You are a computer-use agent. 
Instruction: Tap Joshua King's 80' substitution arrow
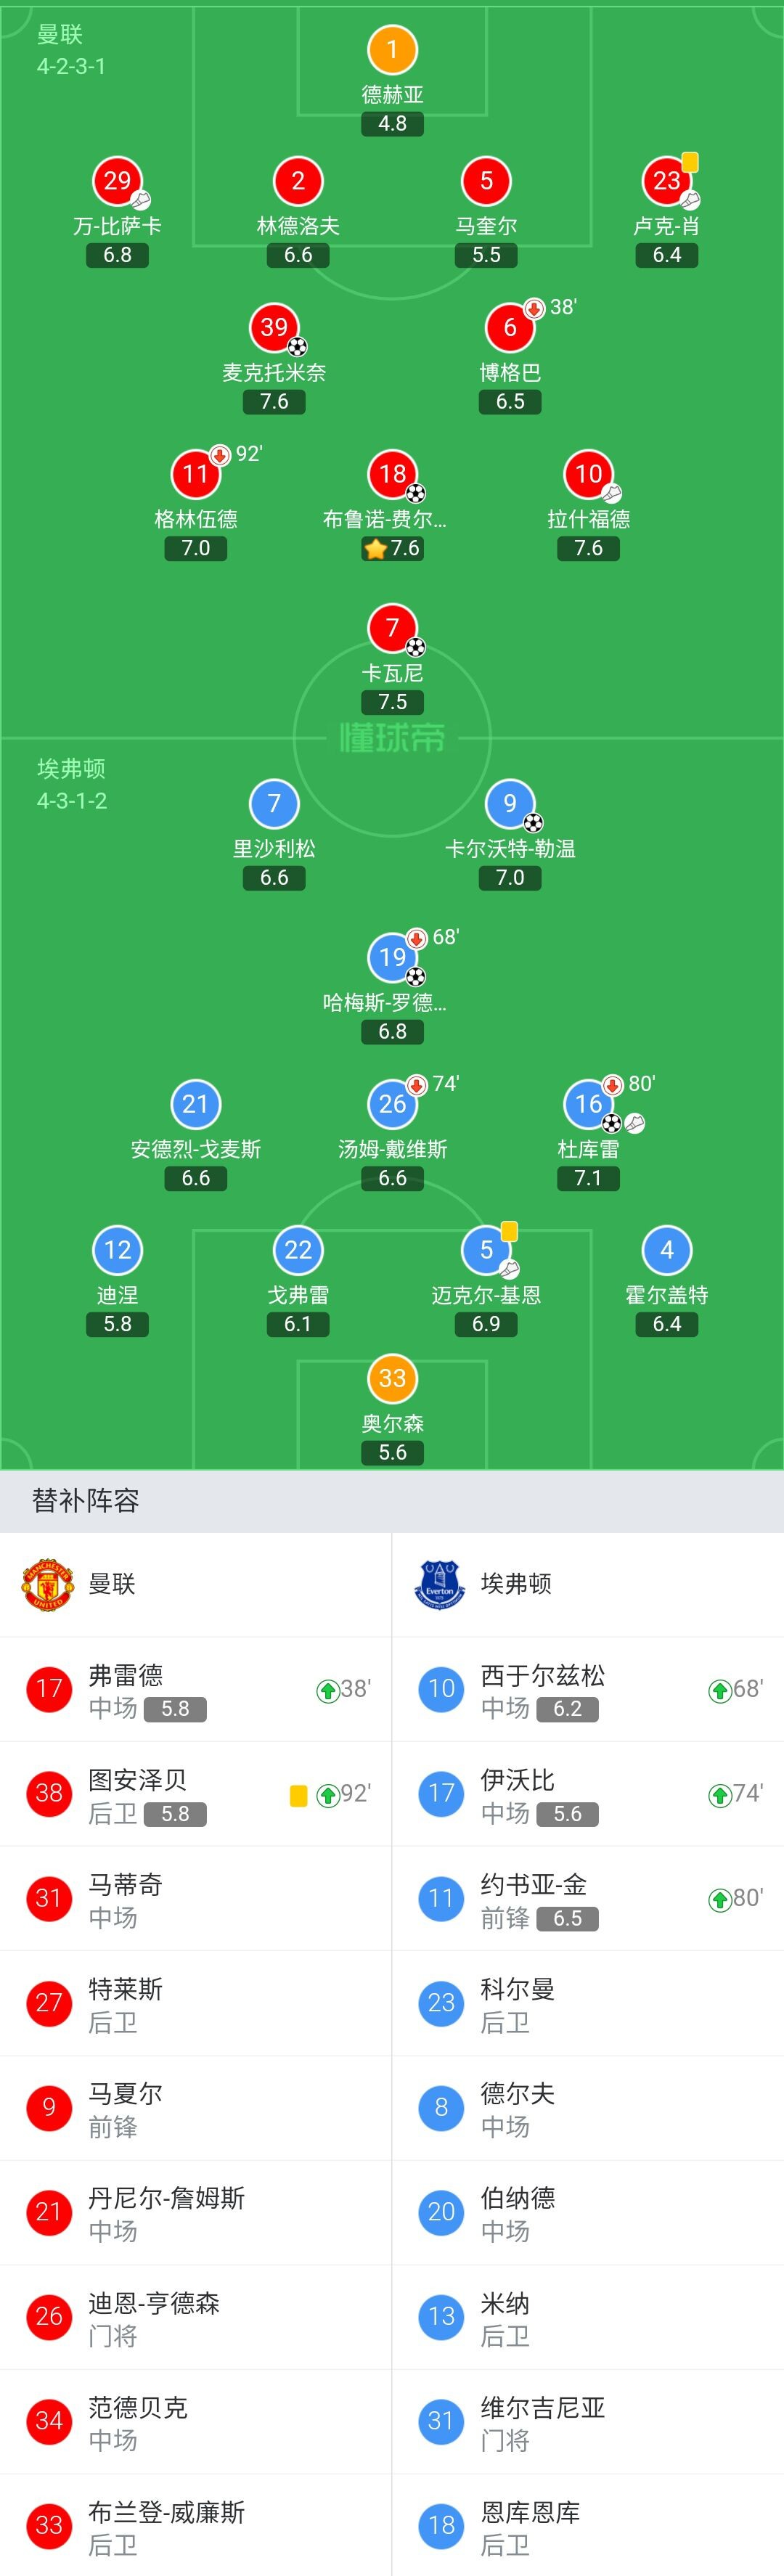click(x=719, y=1900)
